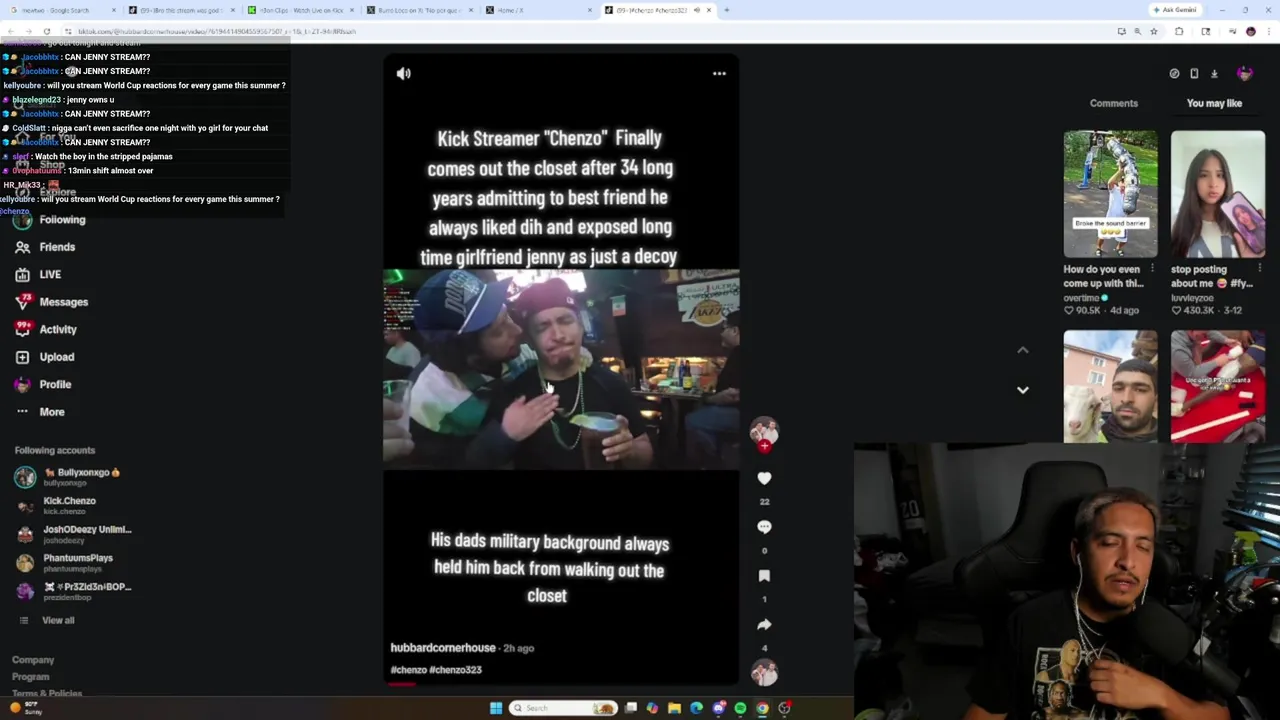Screen dimensions: 1280x720
Task: Share the video with the arrow icon
Action: [x=764, y=624]
